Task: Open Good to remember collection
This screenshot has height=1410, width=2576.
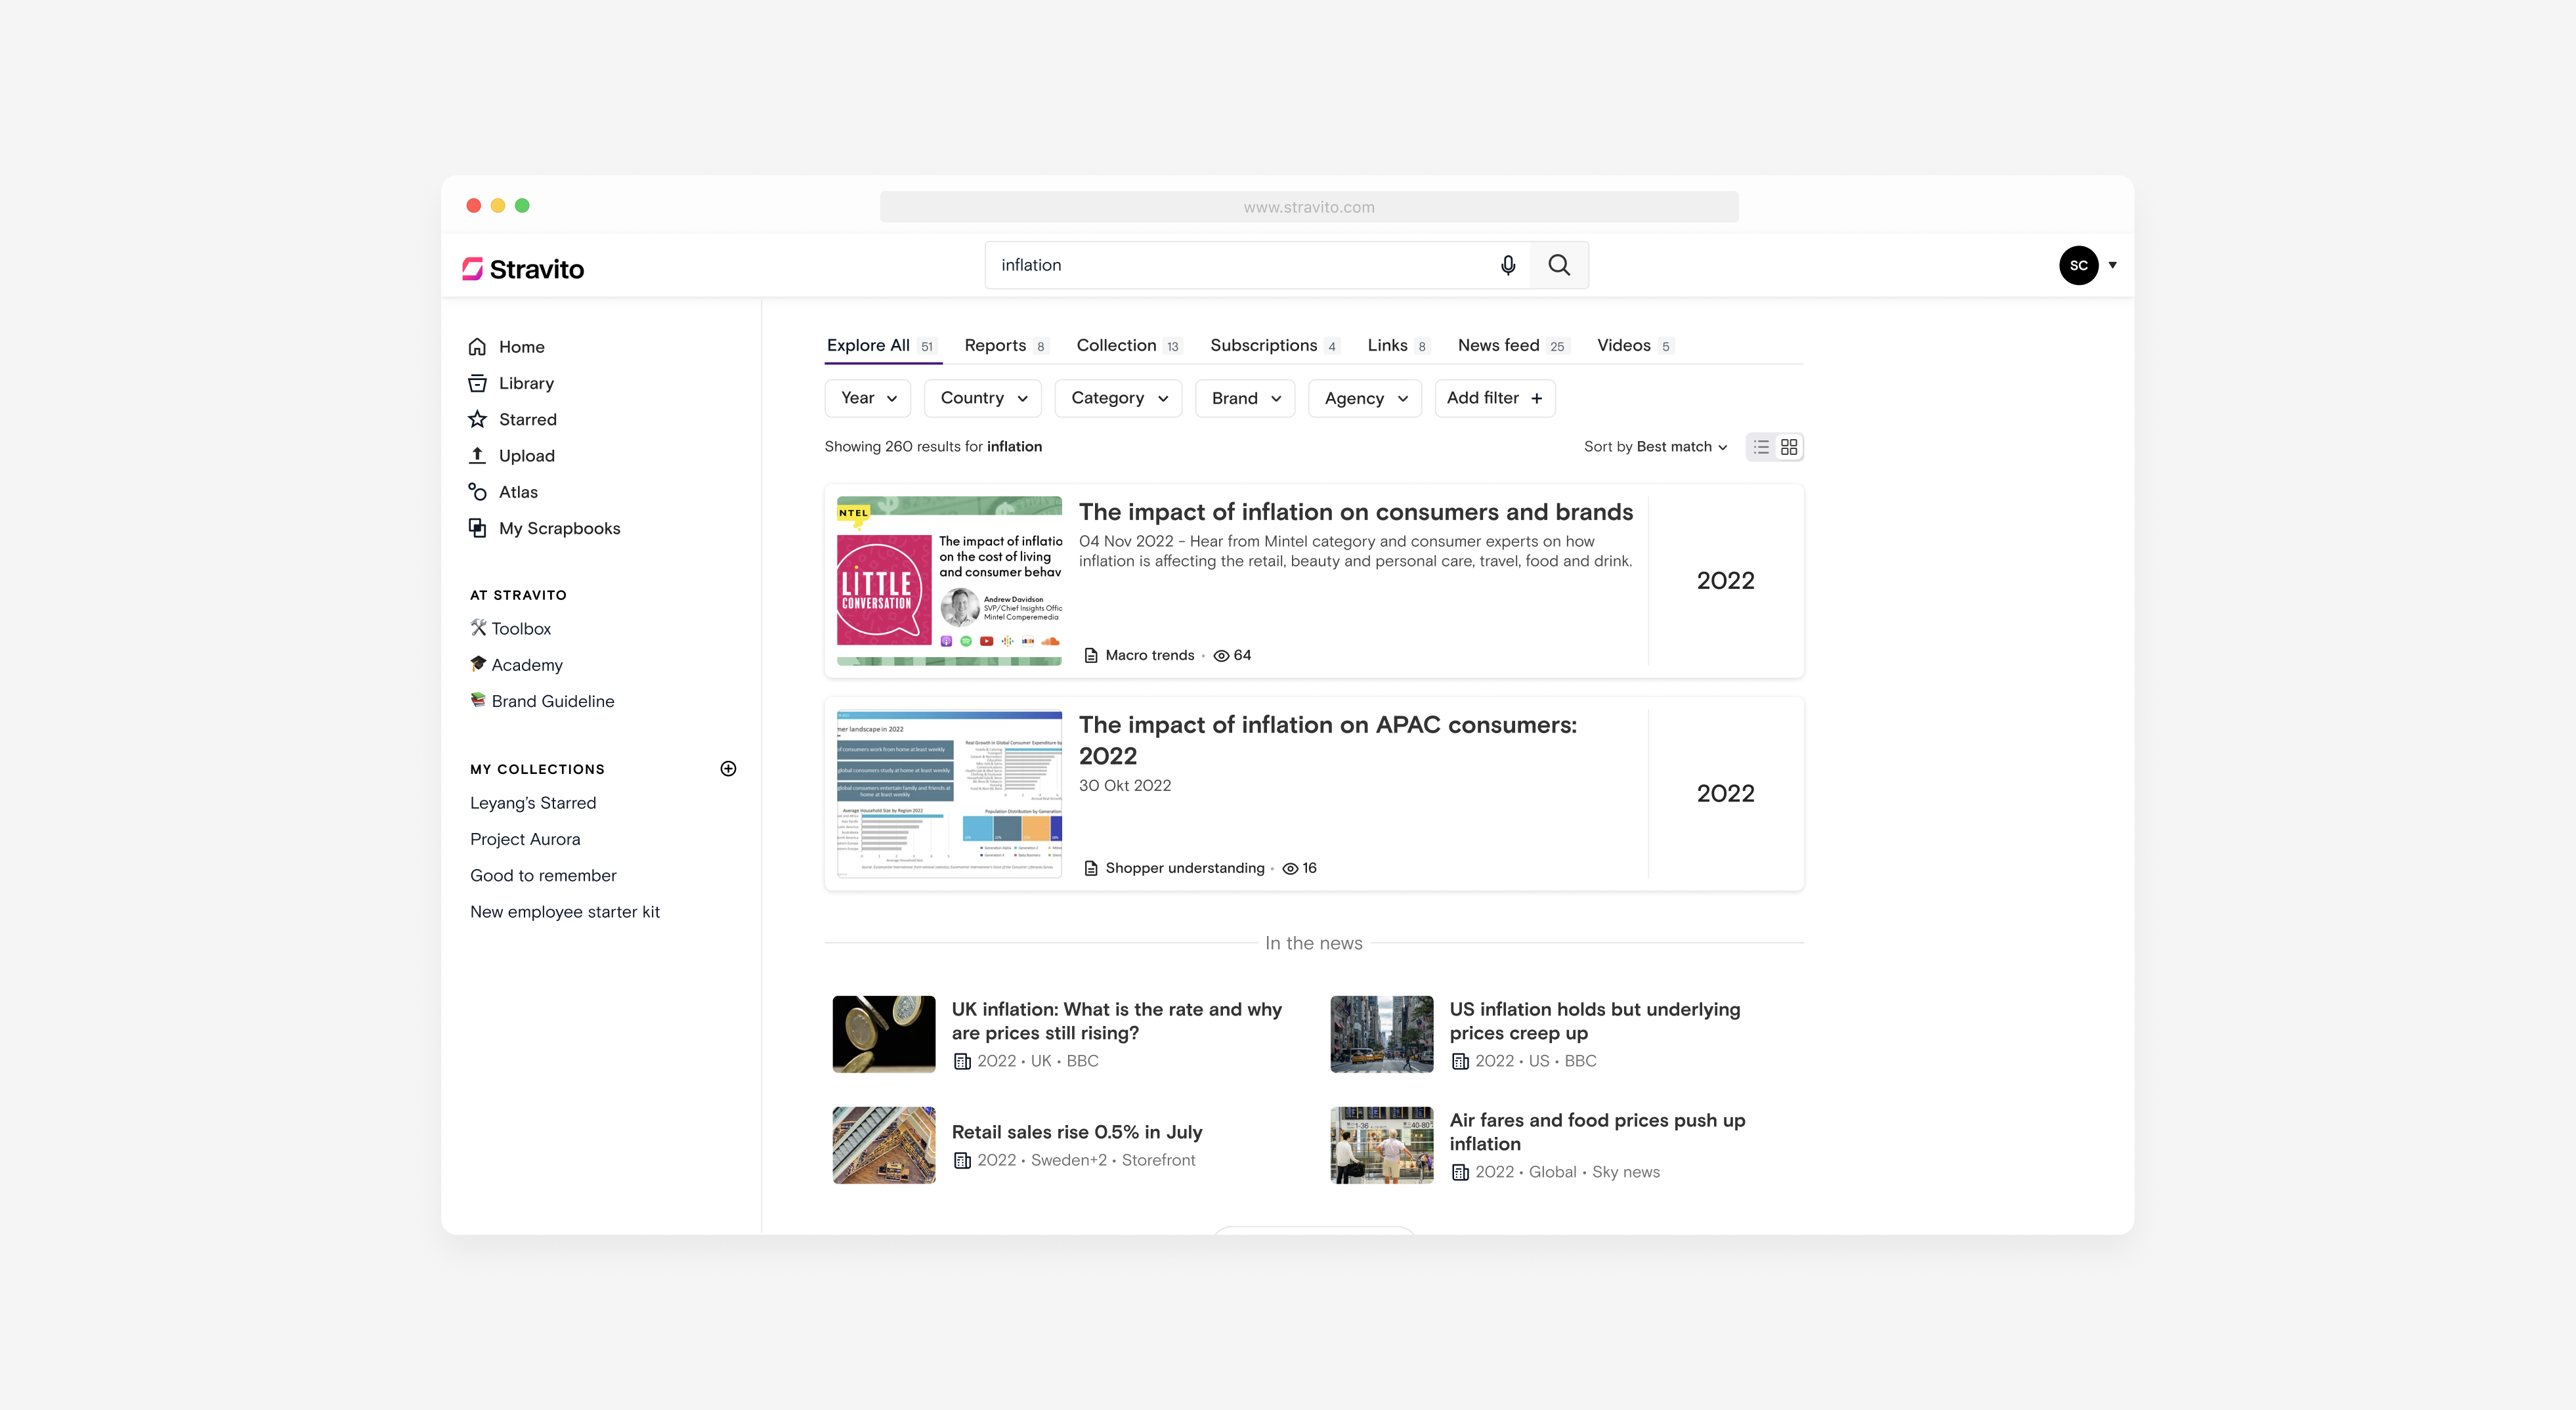Action: pyautogui.click(x=543, y=875)
